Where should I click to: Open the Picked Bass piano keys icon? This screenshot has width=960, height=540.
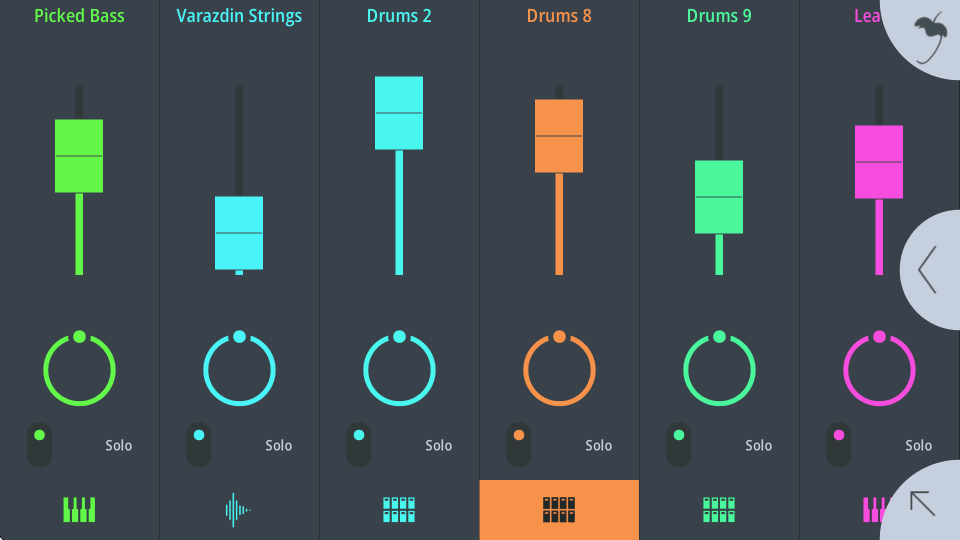pyautogui.click(x=79, y=509)
